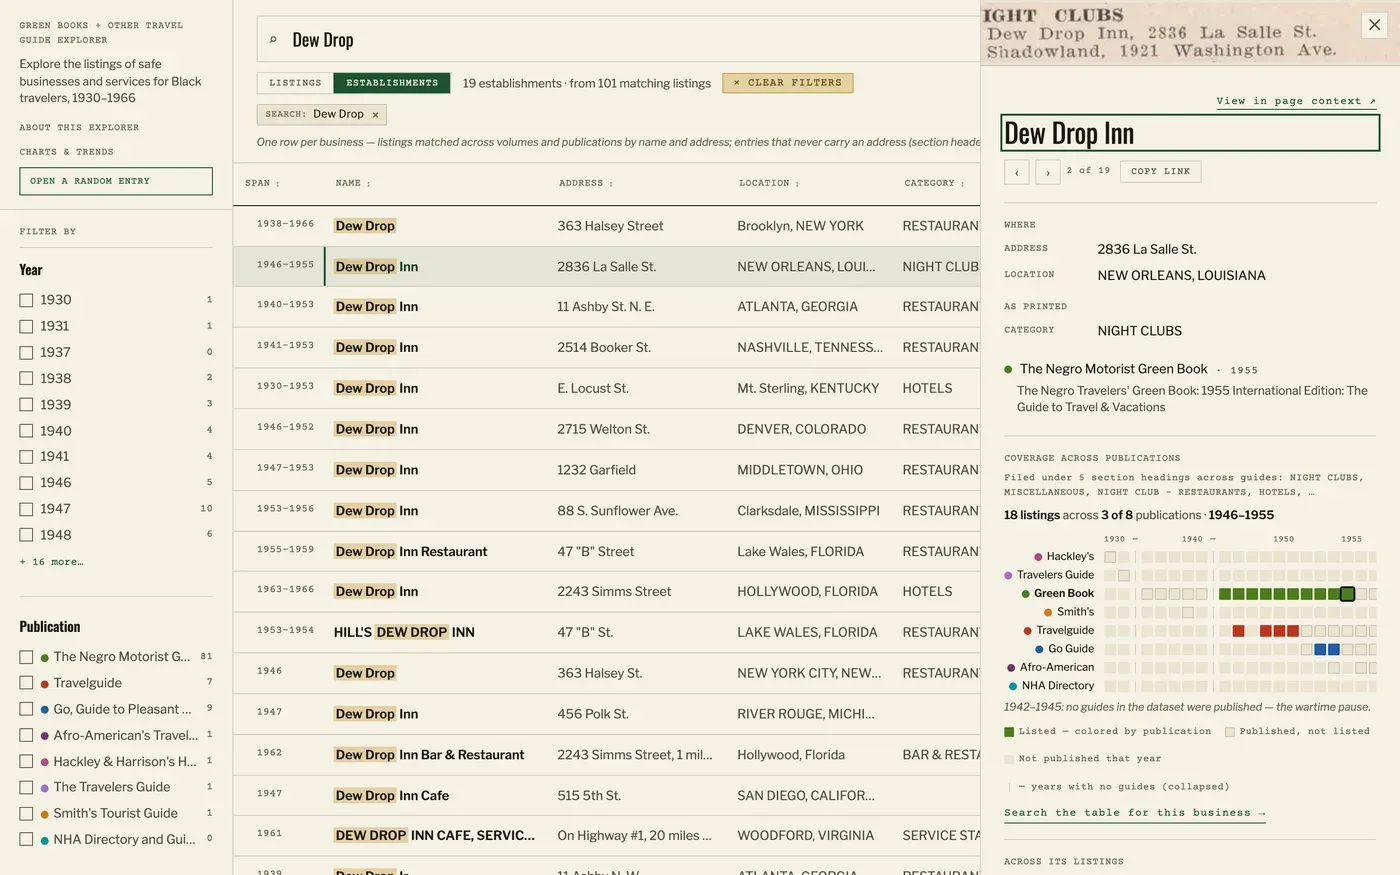Expand the 16 more years list

tap(51, 562)
